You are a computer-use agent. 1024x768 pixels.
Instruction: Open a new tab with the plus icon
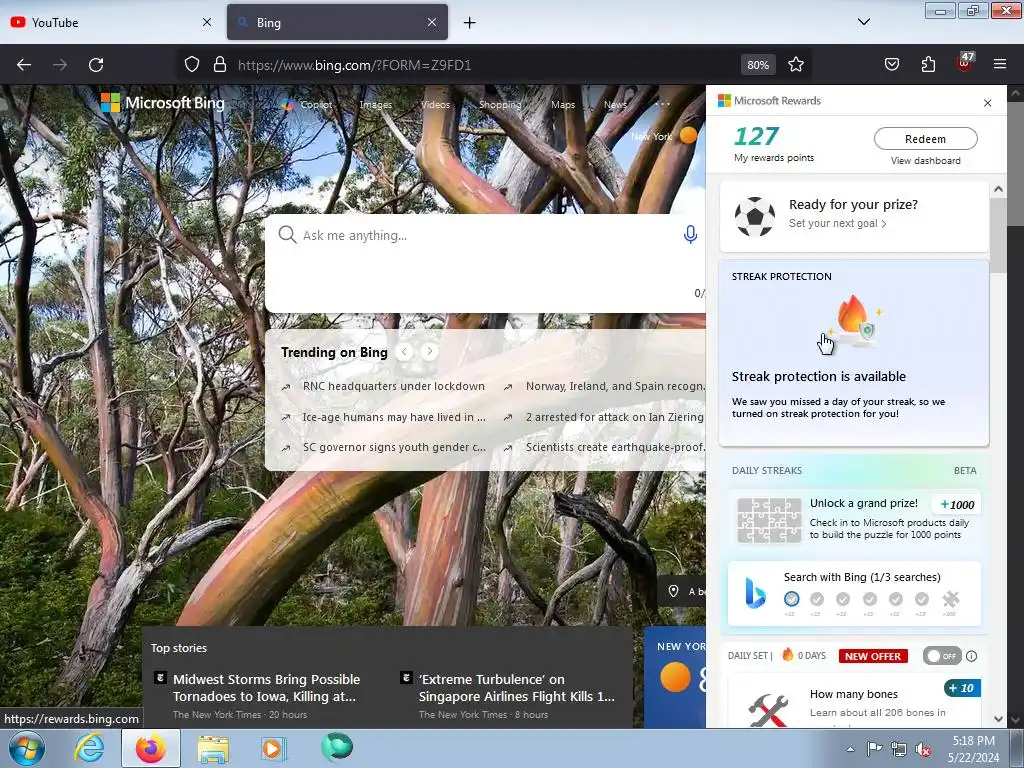click(x=469, y=22)
